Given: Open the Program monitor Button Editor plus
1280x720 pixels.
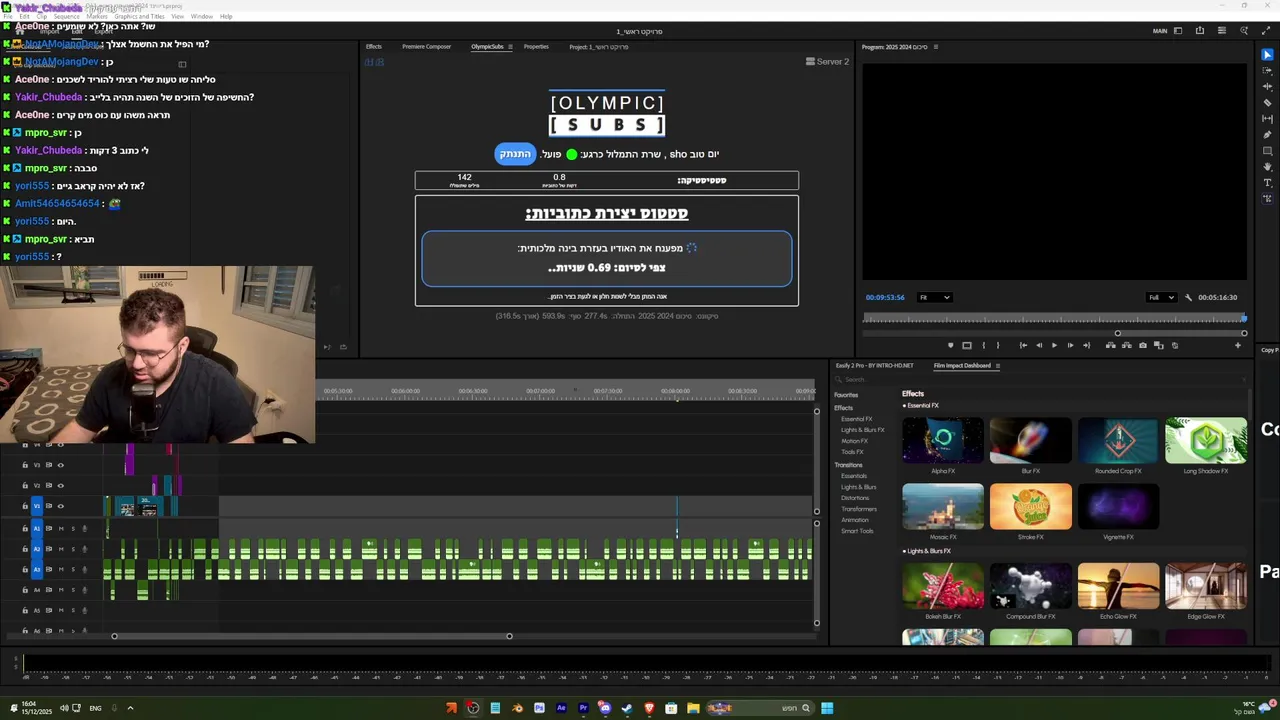Looking at the screenshot, I should pos(1238,345).
